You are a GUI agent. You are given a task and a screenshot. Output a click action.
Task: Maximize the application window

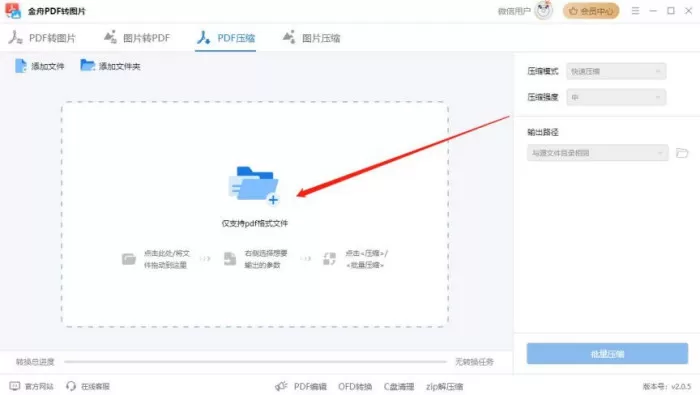point(671,11)
